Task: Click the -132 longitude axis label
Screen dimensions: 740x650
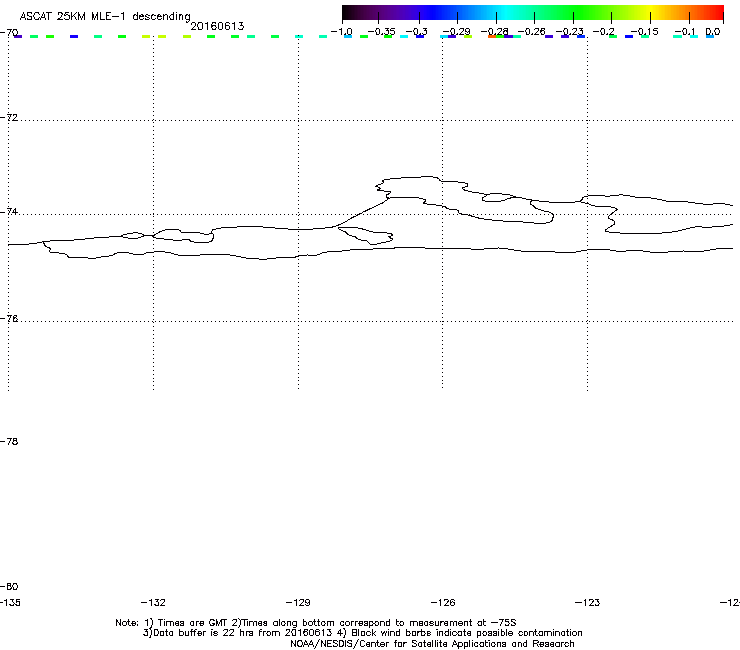Action: pyautogui.click(x=153, y=602)
